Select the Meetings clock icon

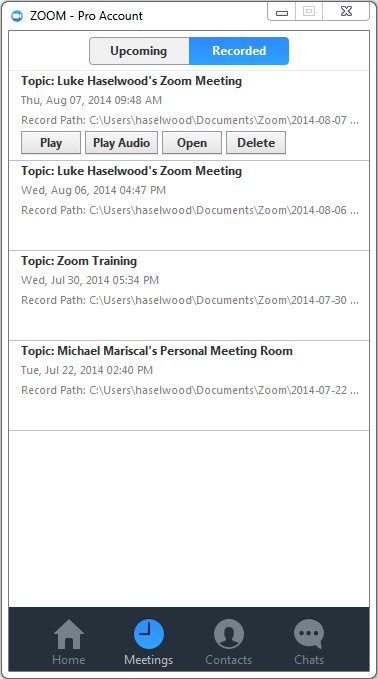pos(149,634)
